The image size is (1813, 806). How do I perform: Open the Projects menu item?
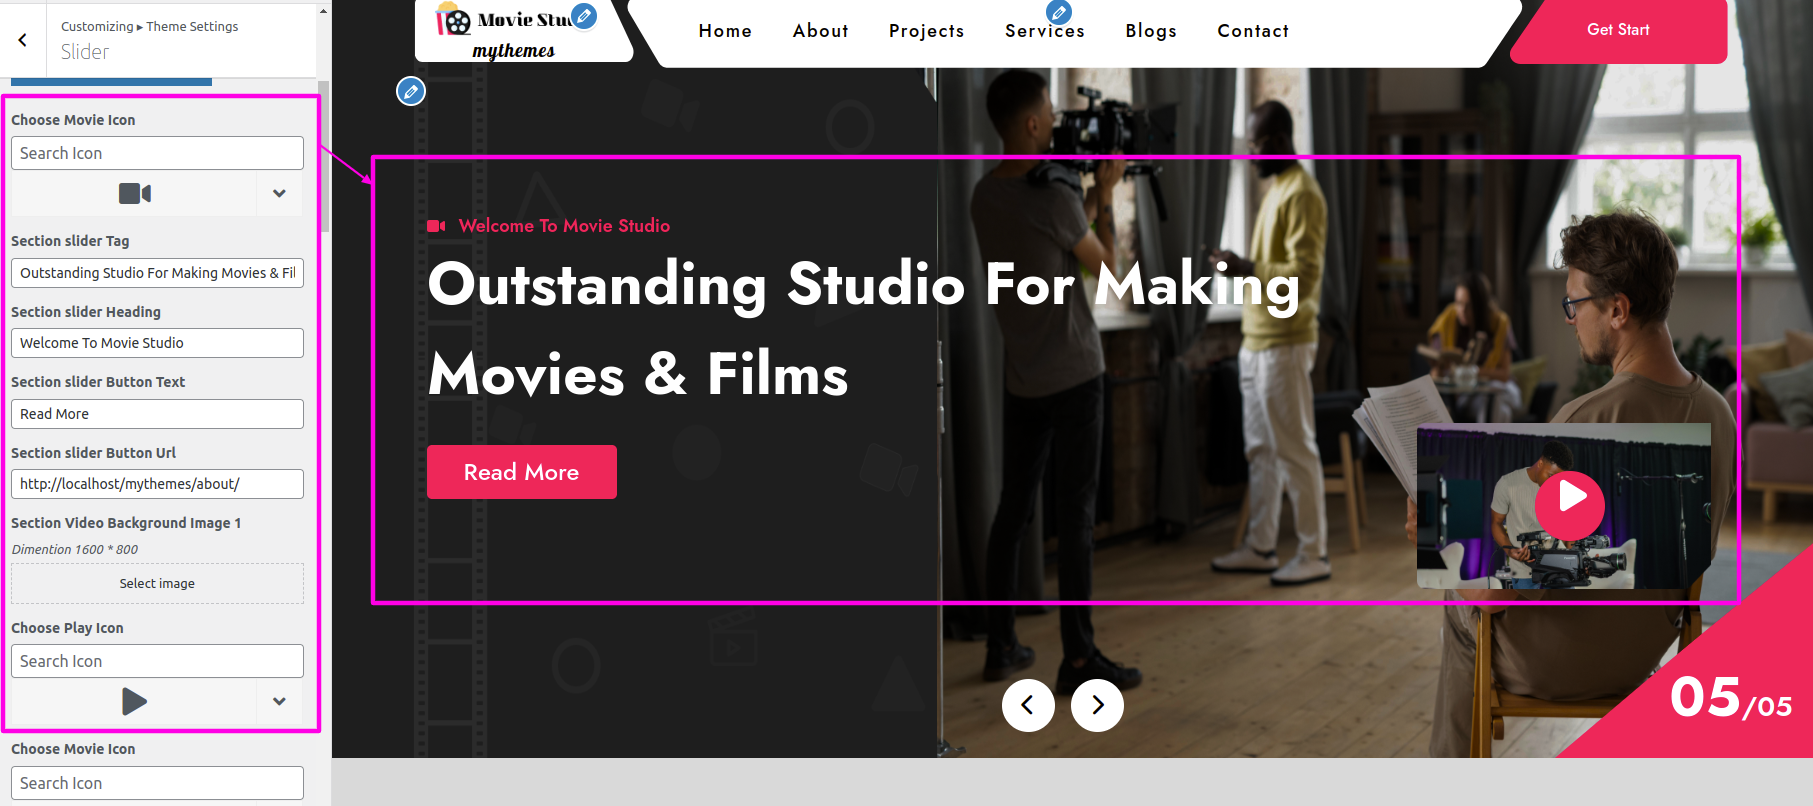926,31
